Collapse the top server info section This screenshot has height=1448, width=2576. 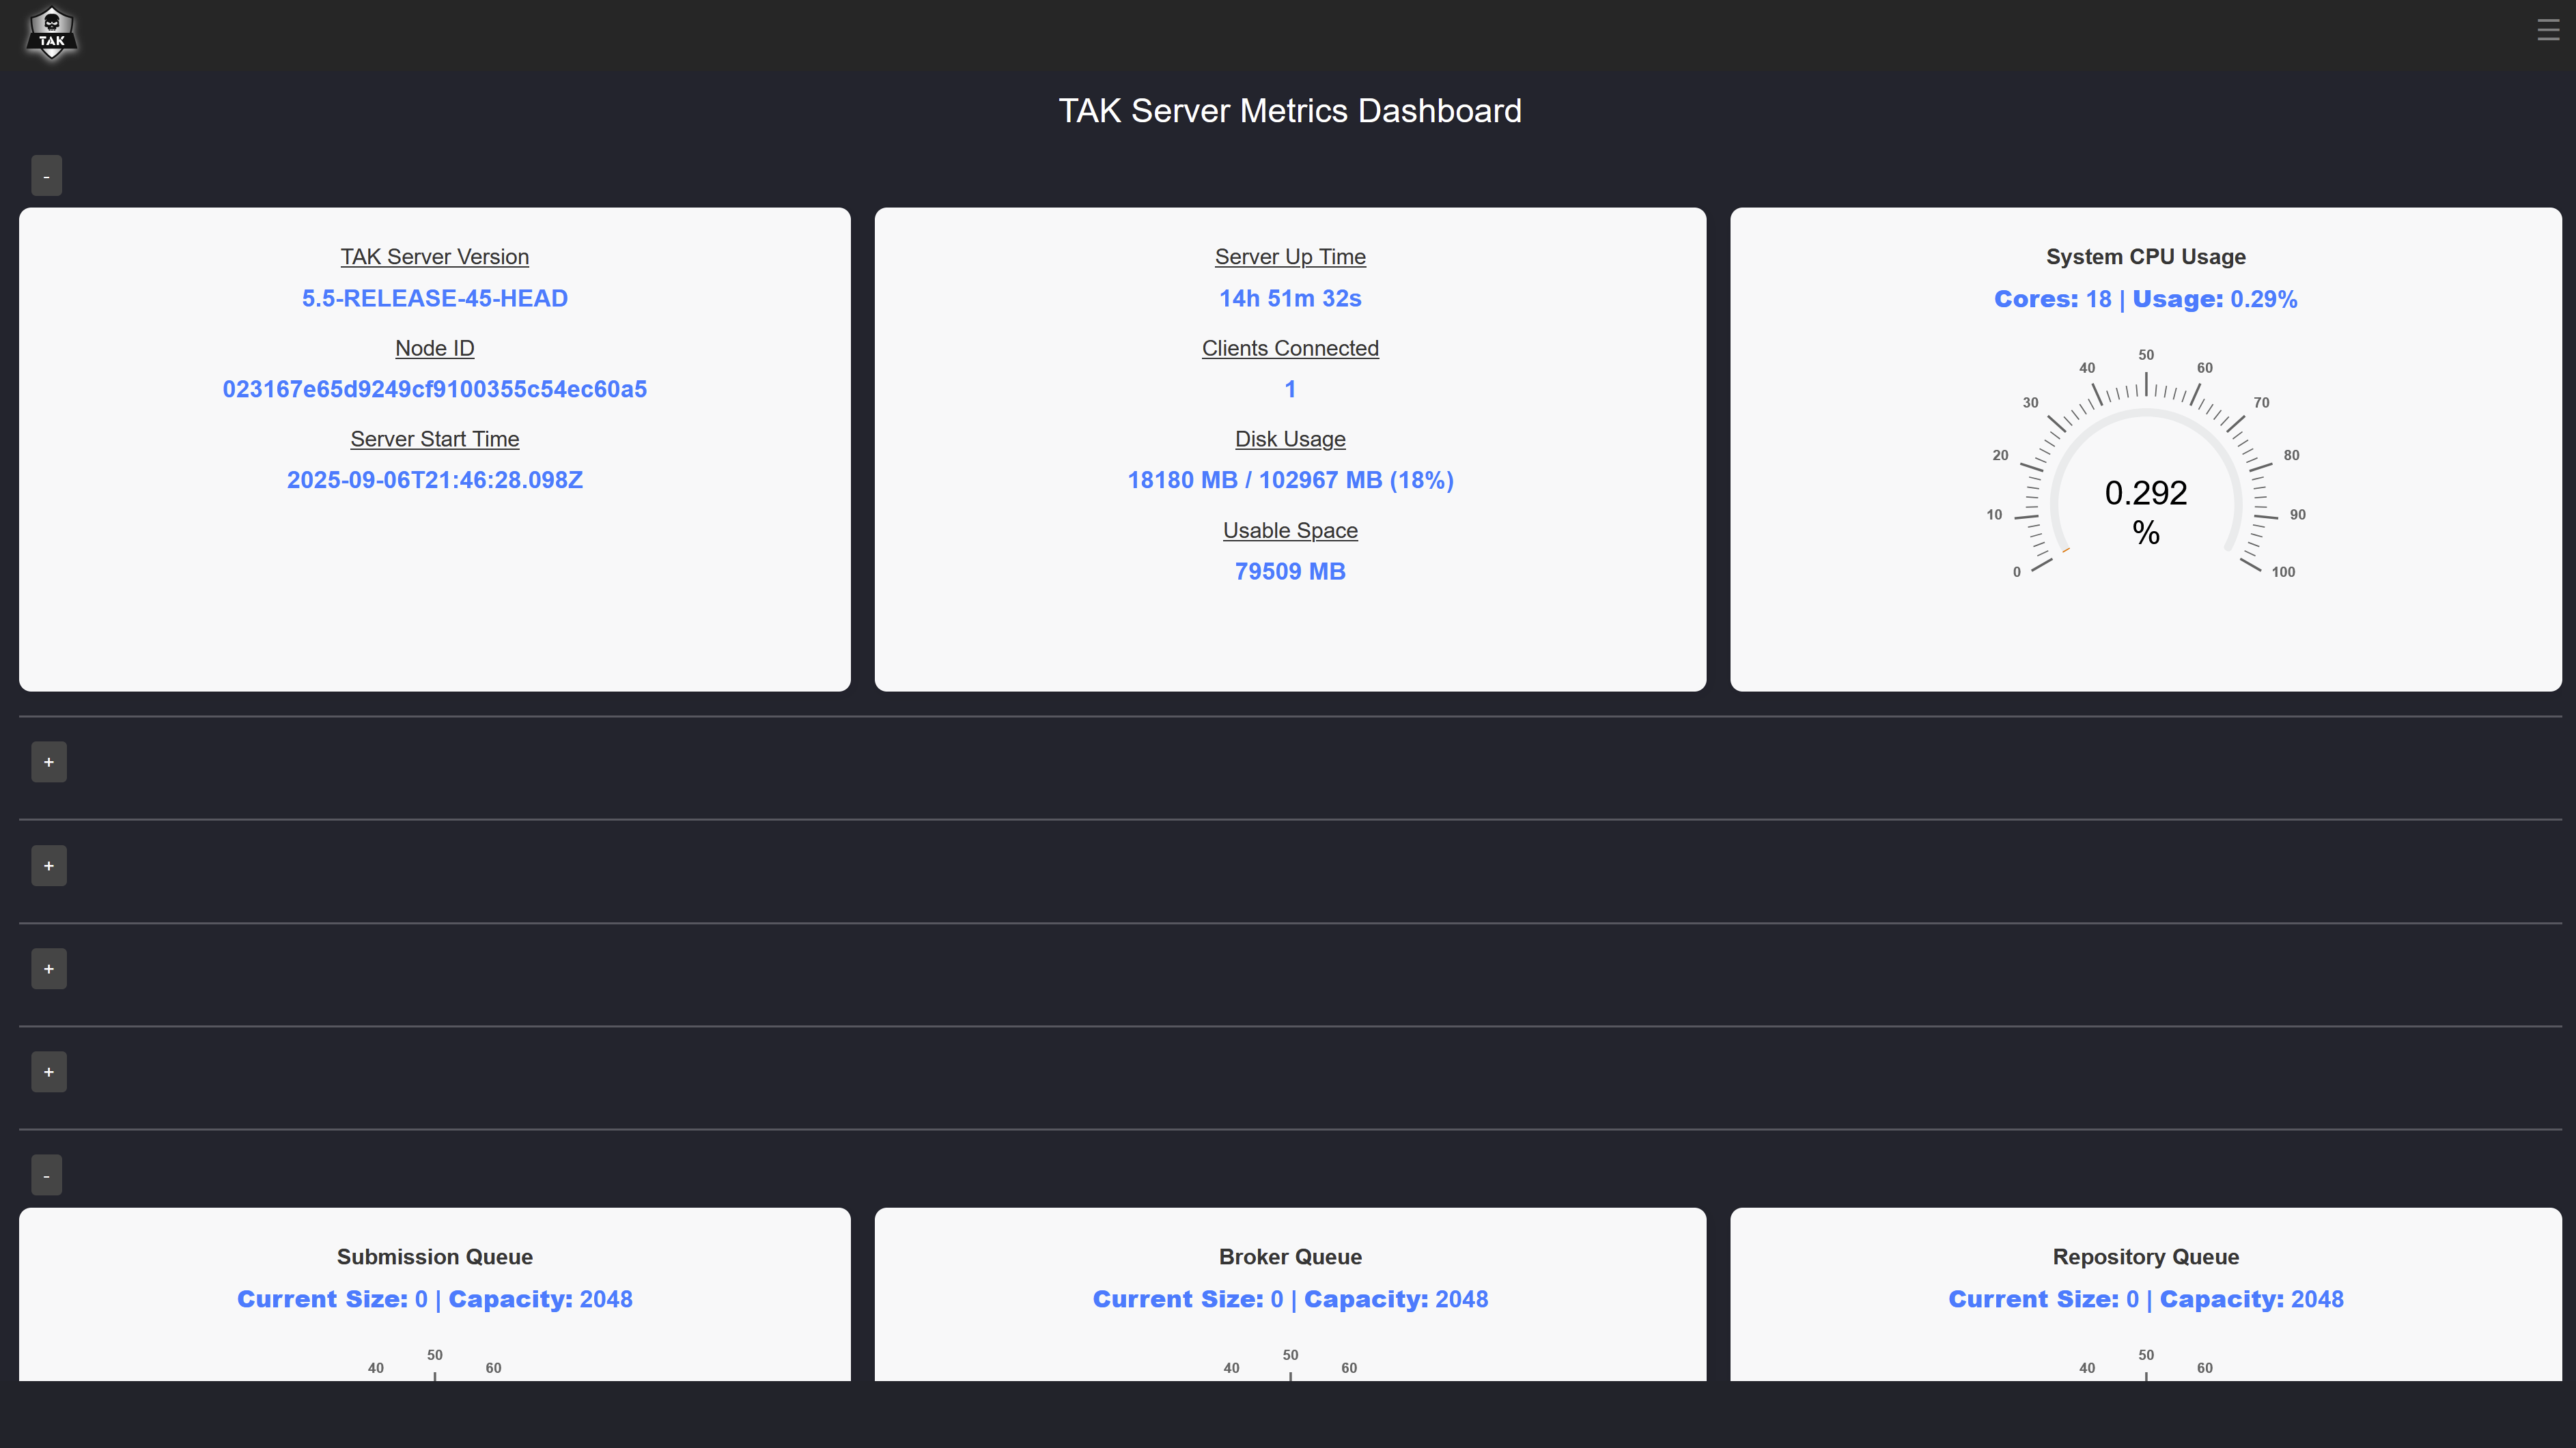pyautogui.click(x=46, y=176)
